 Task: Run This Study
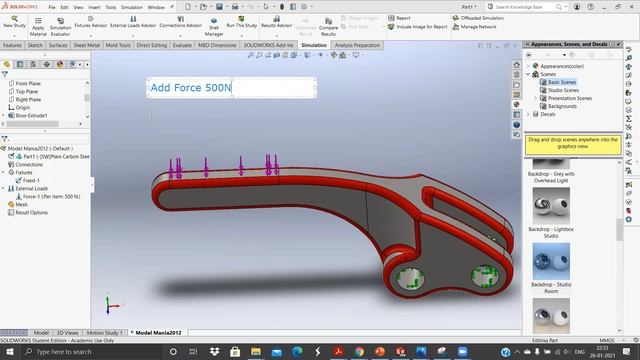pyautogui.click(x=242, y=22)
